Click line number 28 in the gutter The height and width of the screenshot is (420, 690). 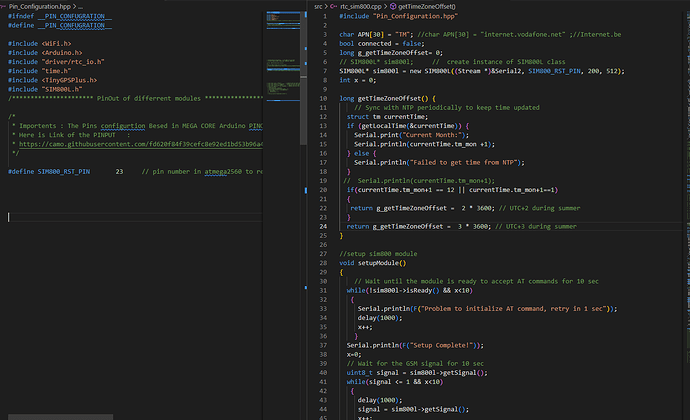[323, 263]
